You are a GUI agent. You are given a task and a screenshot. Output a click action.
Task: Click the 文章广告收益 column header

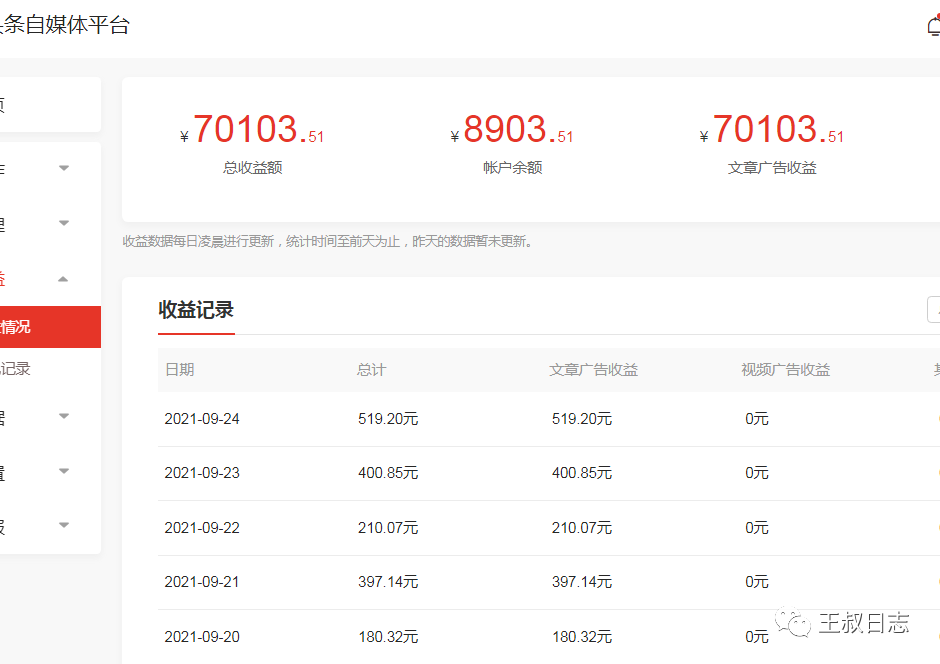coord(593,370)
